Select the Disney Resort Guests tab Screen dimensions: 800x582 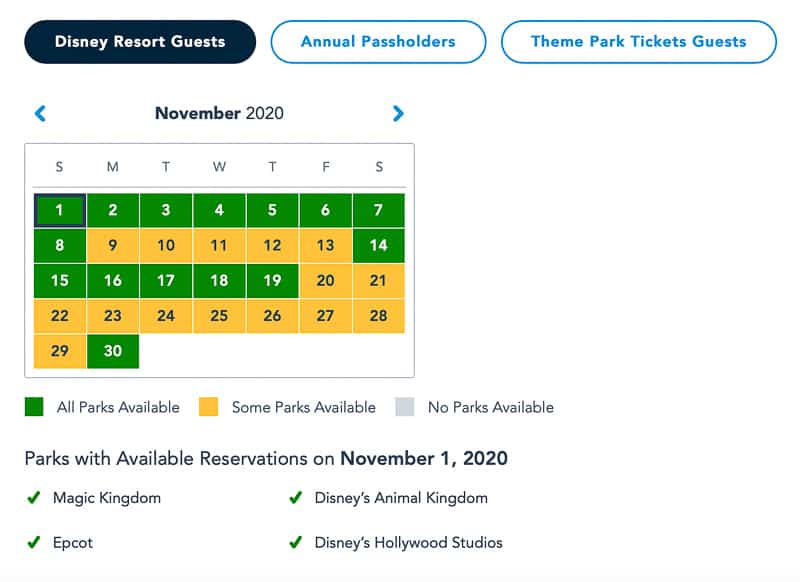[x=139, y=41]
